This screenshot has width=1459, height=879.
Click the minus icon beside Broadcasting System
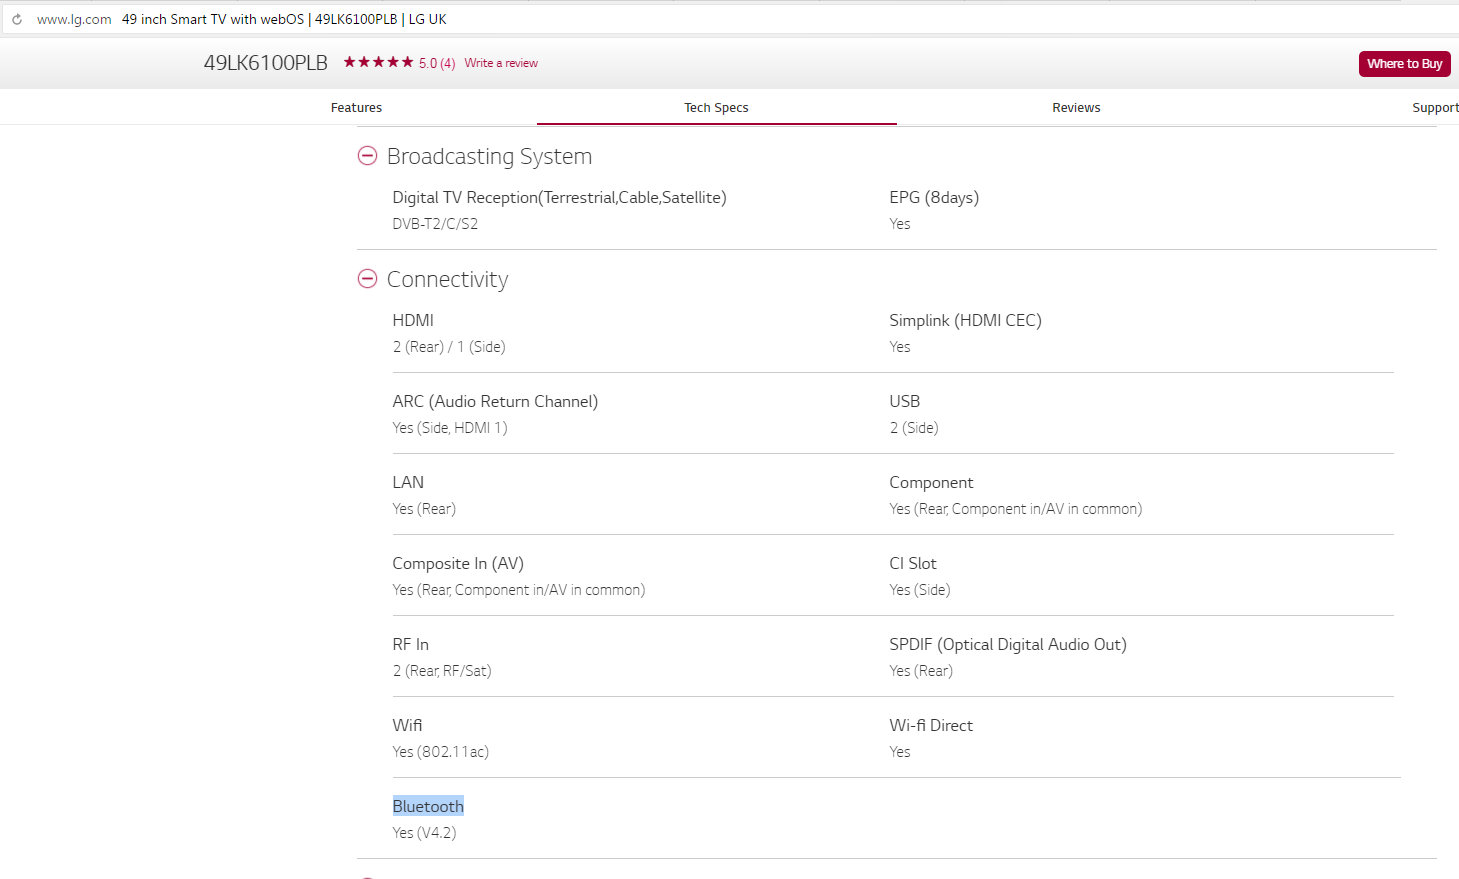[367, 156]
